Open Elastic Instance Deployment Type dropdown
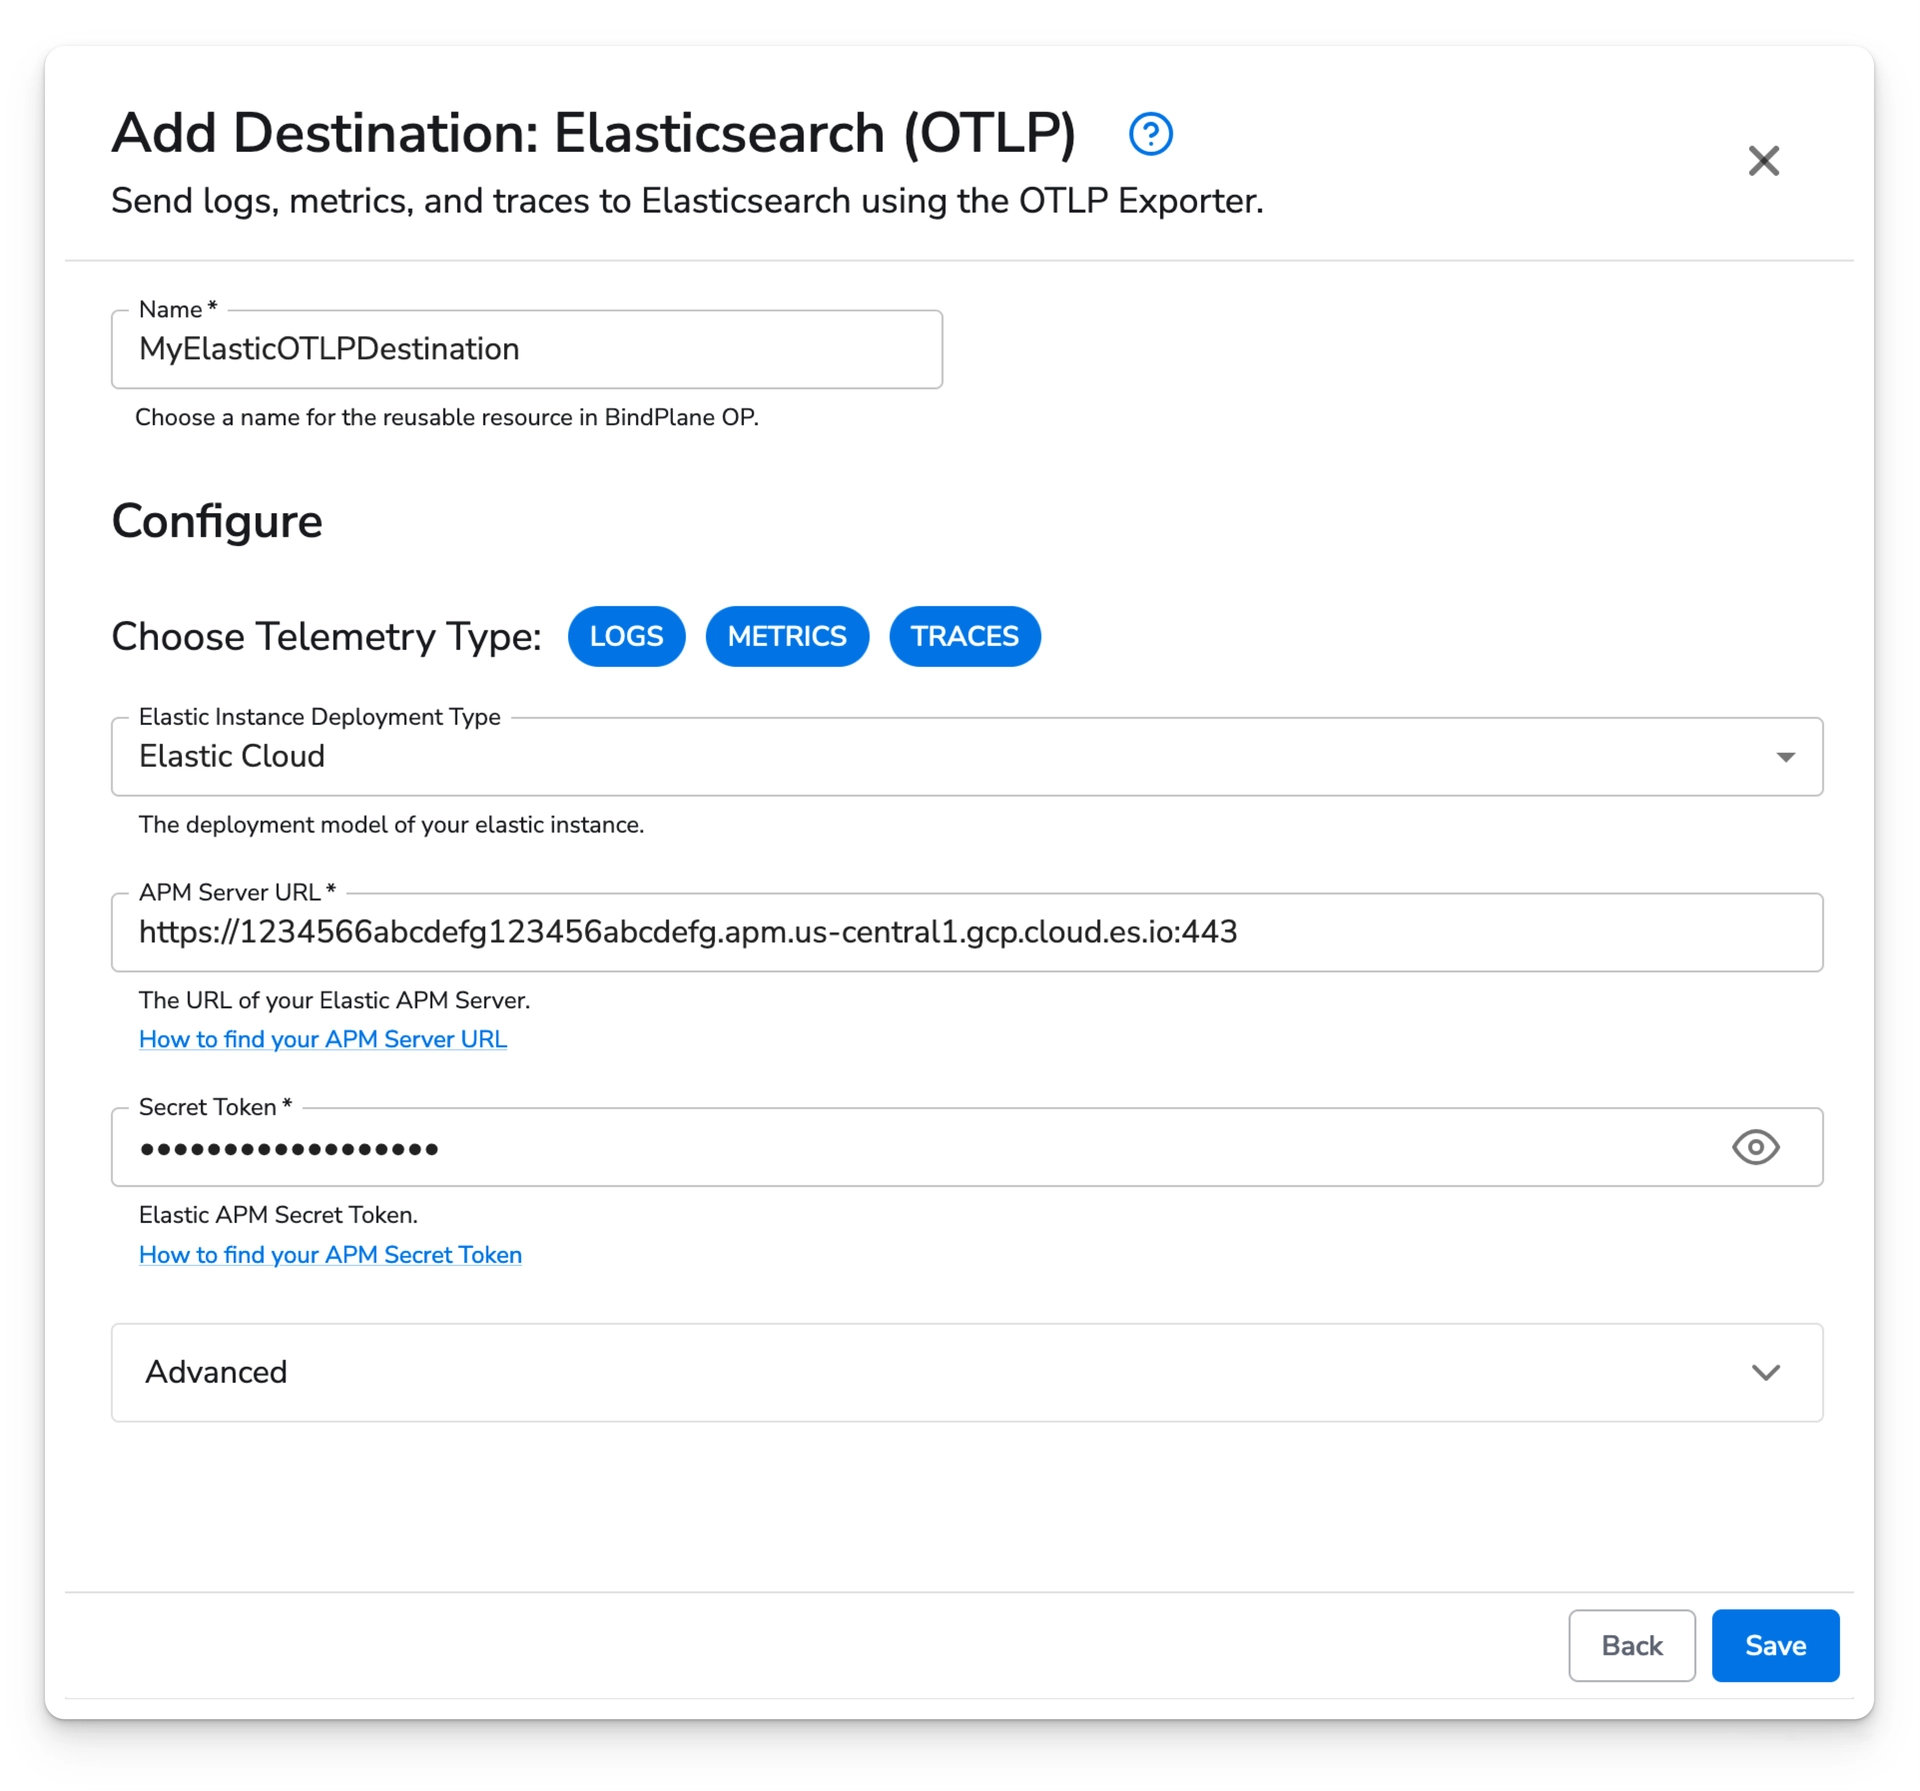This screenshot has height=1791, width=1920. tap(967, 757)
